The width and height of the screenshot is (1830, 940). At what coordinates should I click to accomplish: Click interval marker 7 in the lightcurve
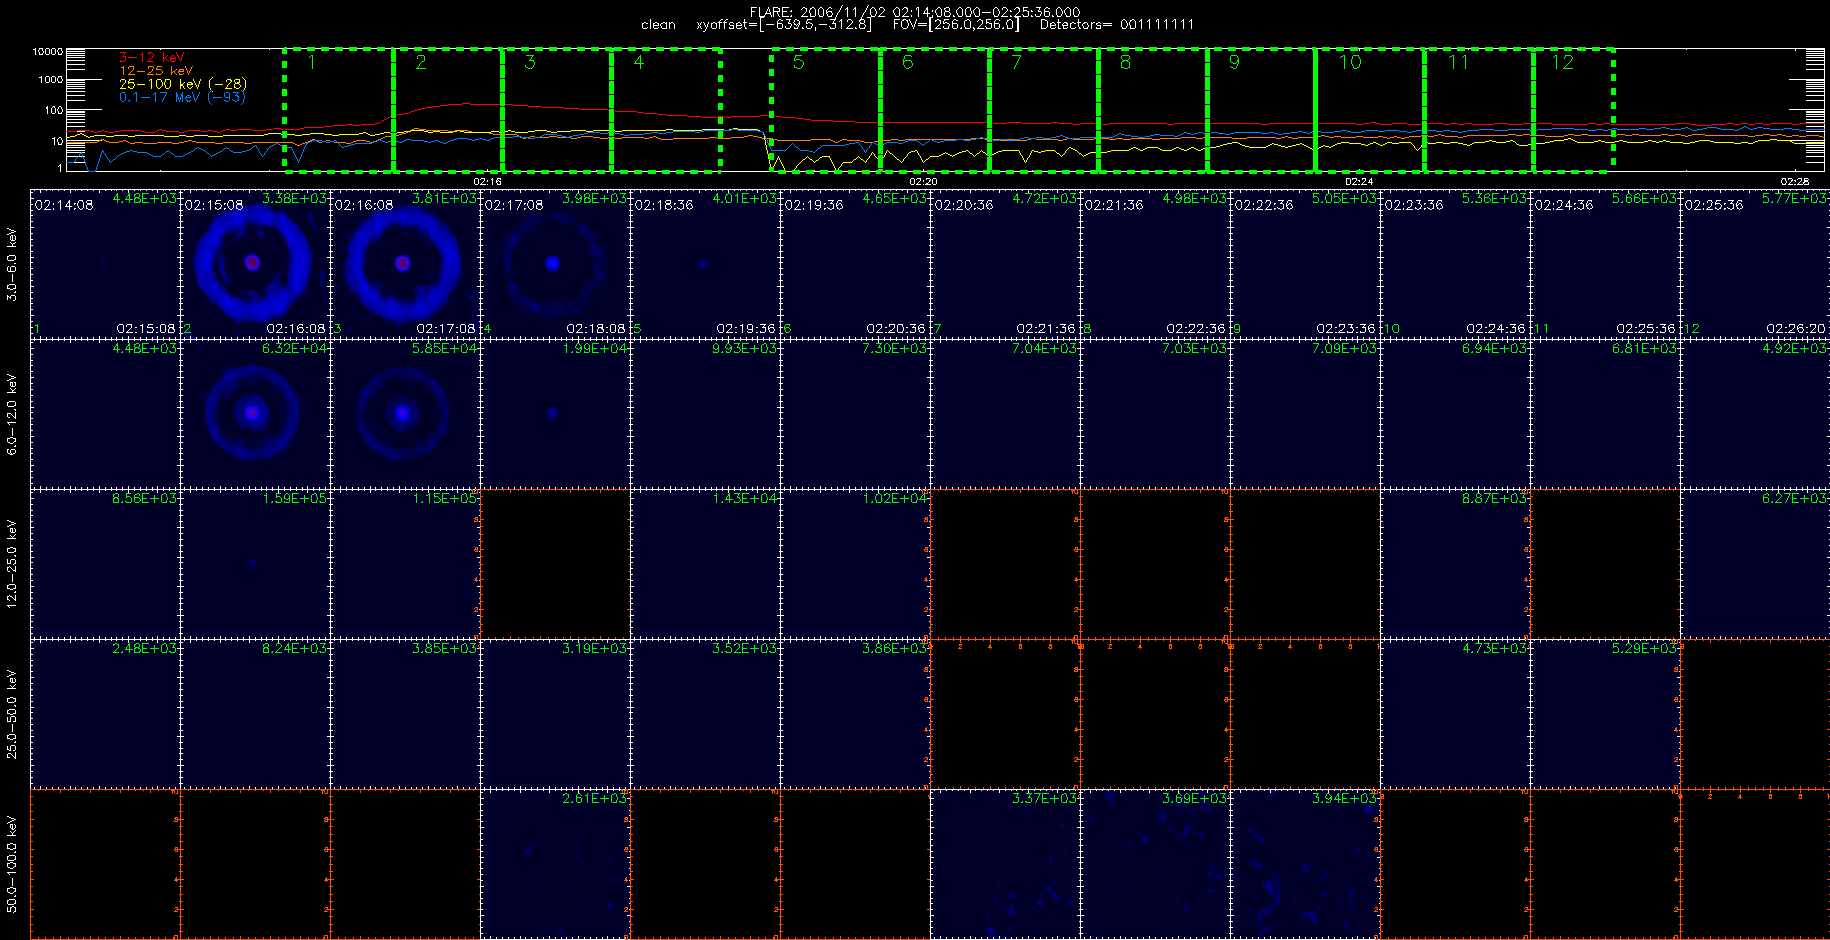pyautogui.click(x=1016, y=63)
